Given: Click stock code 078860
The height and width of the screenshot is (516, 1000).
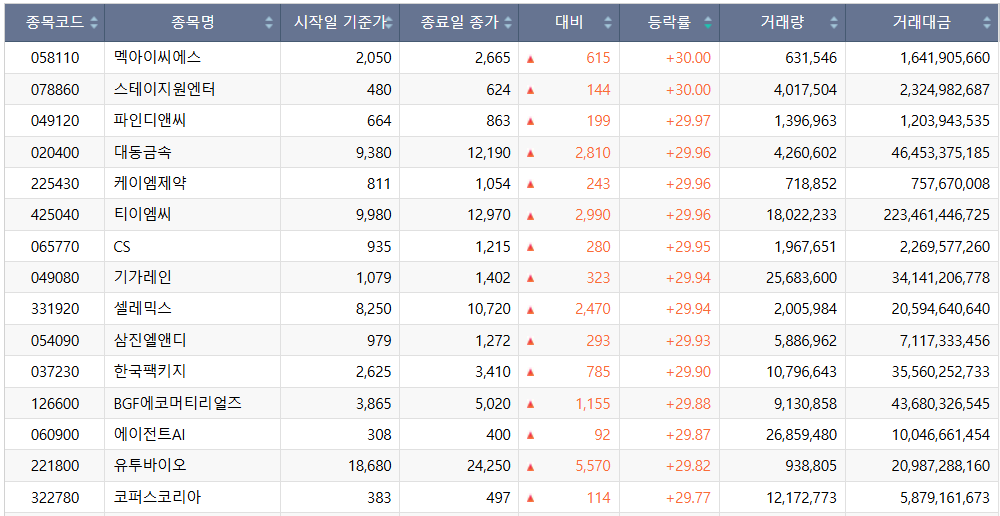Looking at the screenshot, I should 55,89.
